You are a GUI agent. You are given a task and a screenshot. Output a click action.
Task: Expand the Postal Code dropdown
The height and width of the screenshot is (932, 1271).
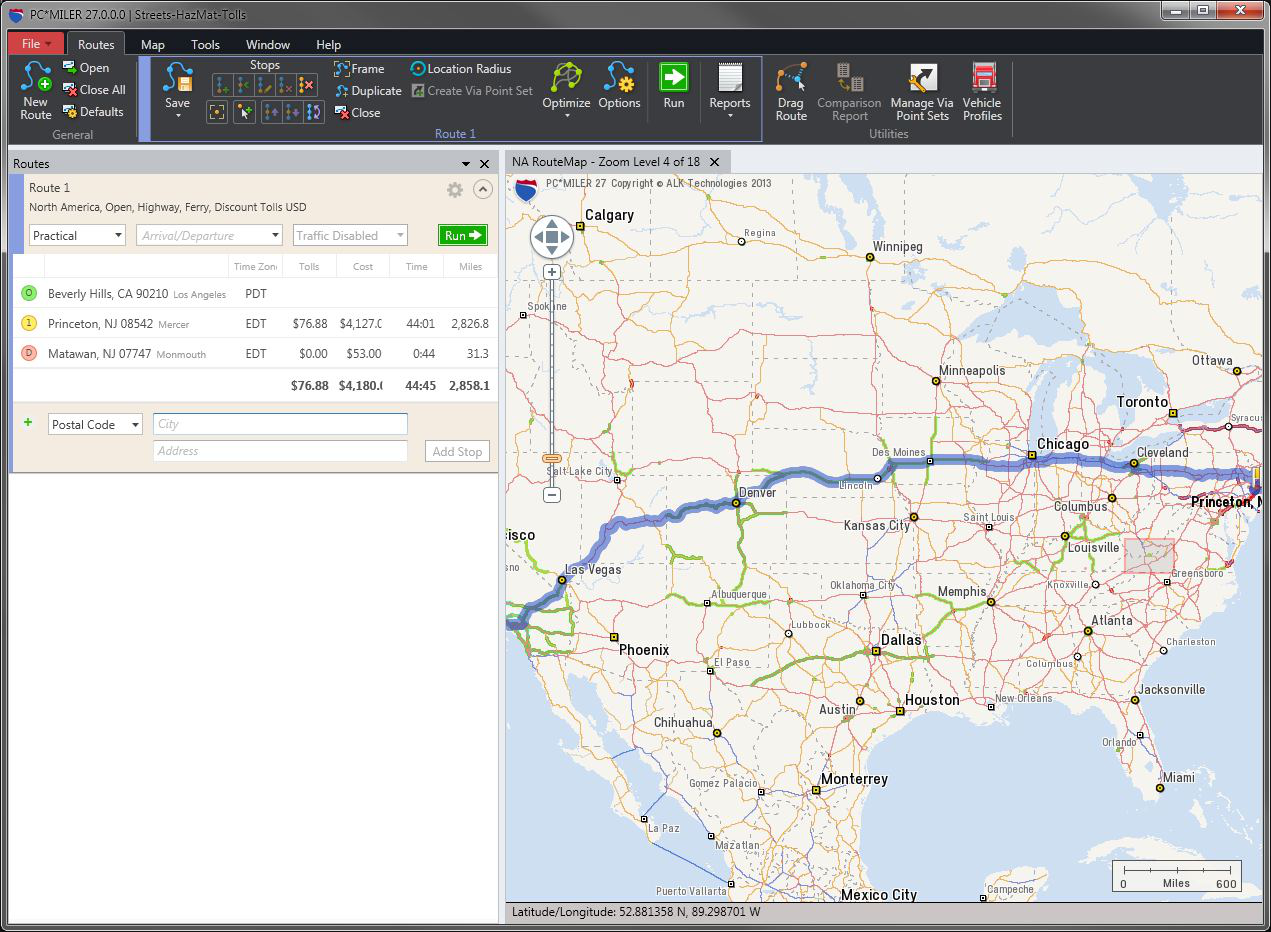pyautogui.click(x=95, y=425)
